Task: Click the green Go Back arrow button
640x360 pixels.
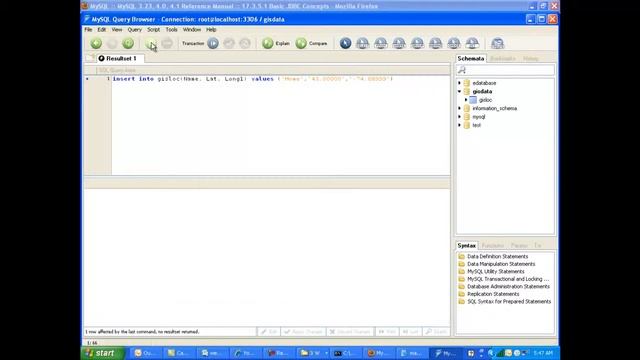Action: 96,43
